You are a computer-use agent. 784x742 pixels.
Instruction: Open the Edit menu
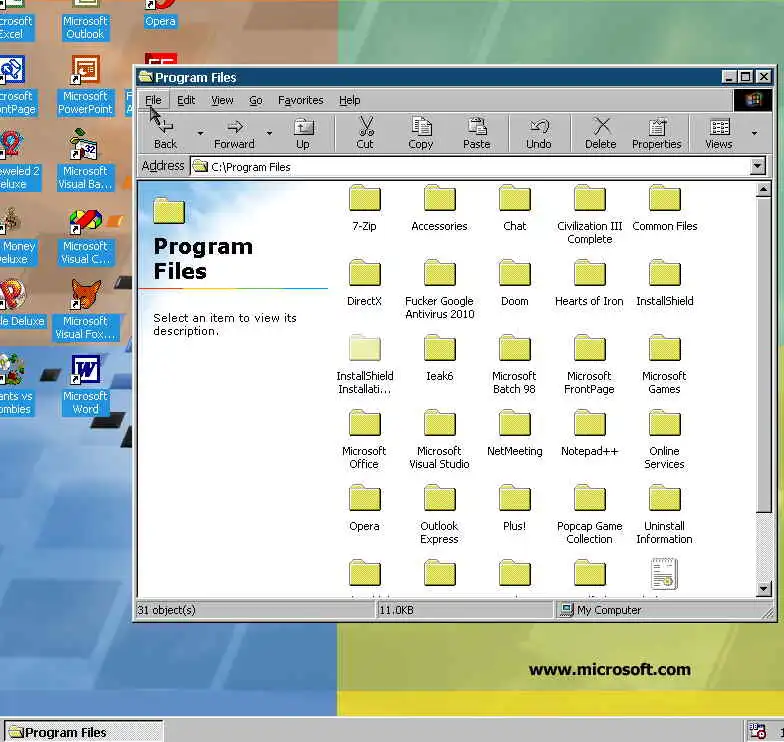(186, 100)
